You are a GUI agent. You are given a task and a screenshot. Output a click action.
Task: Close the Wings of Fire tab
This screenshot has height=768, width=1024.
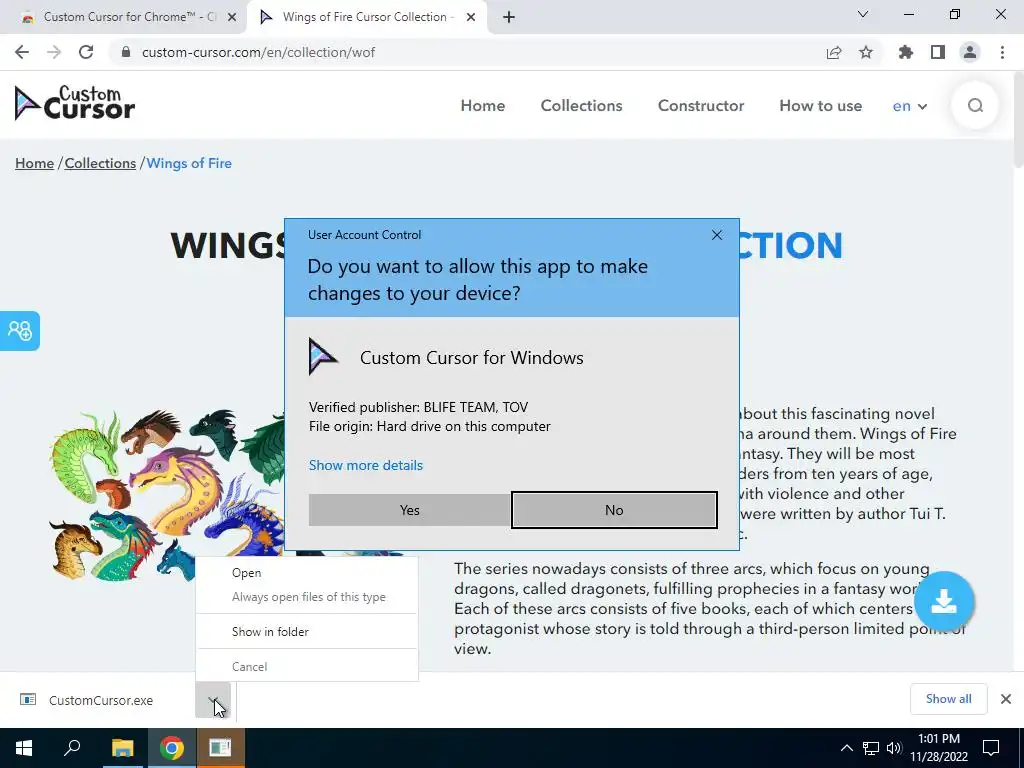(471, 17)
